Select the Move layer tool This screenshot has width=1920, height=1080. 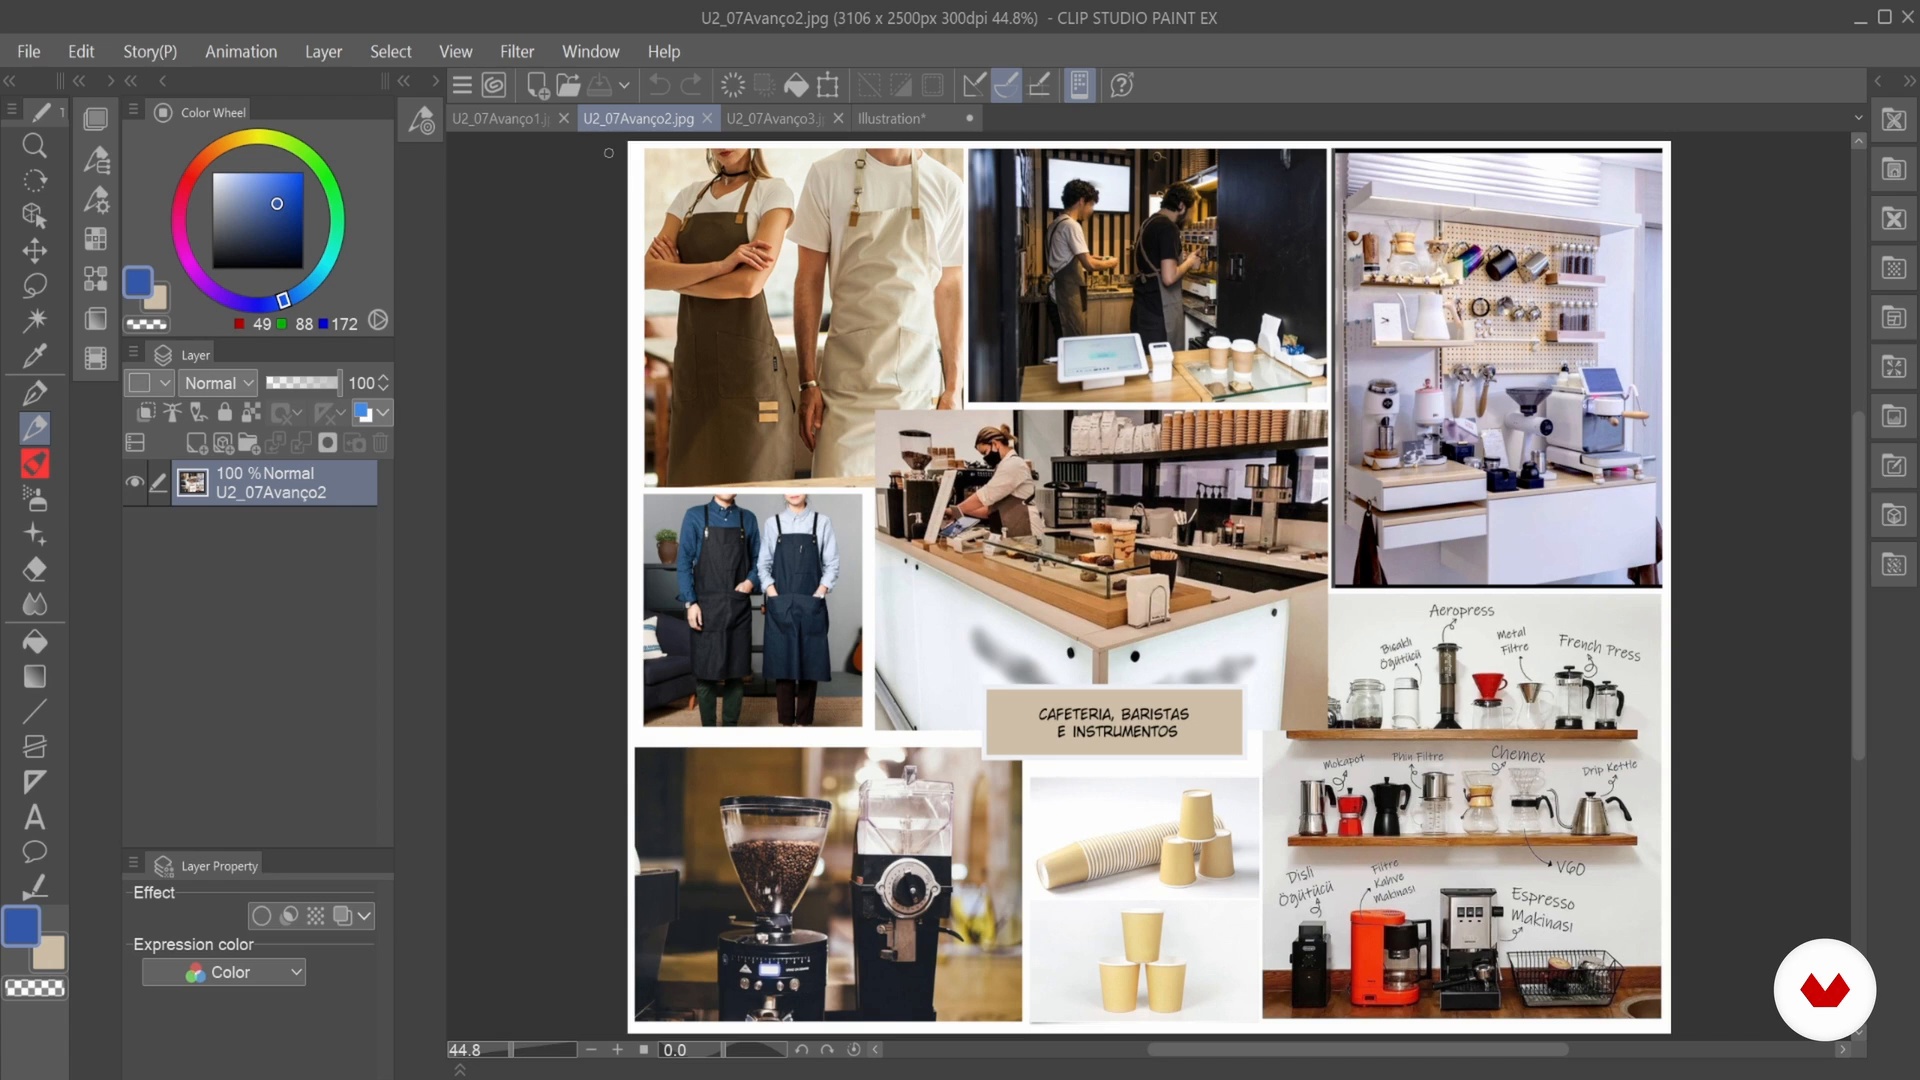pyautogui.click(x=34, y=251)
